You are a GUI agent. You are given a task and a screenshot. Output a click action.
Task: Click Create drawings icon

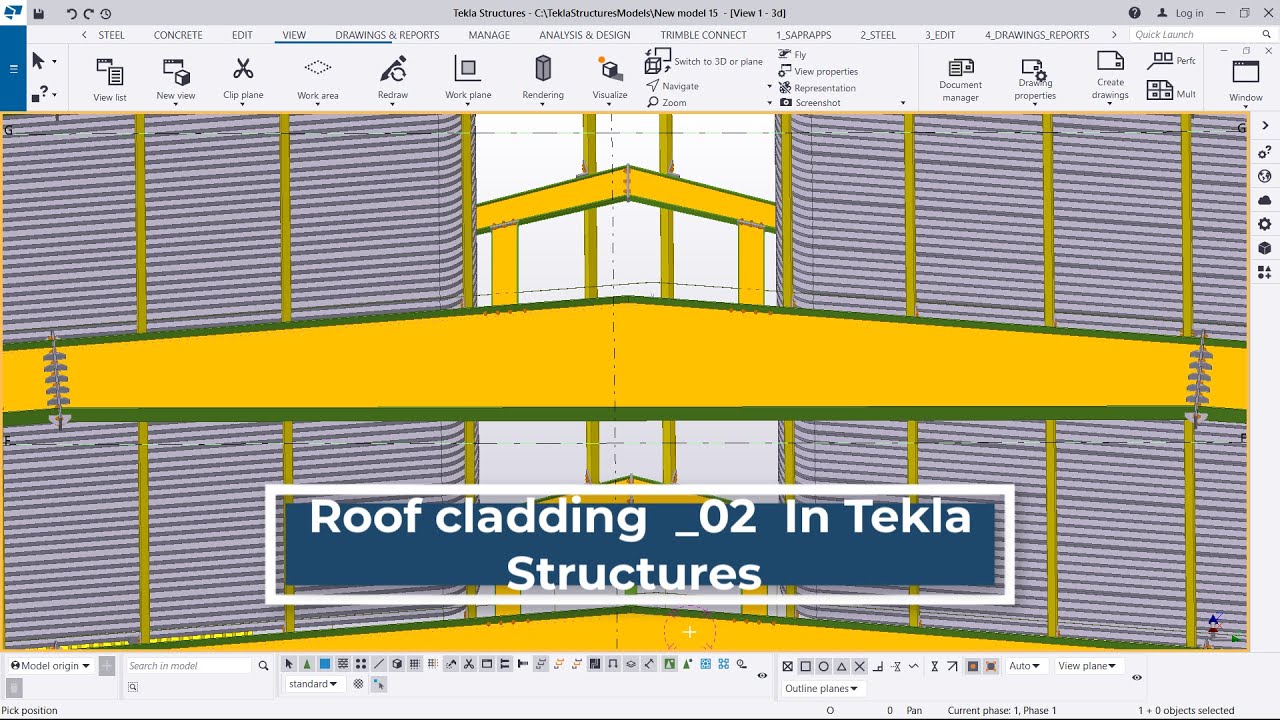coord(1110,61)
